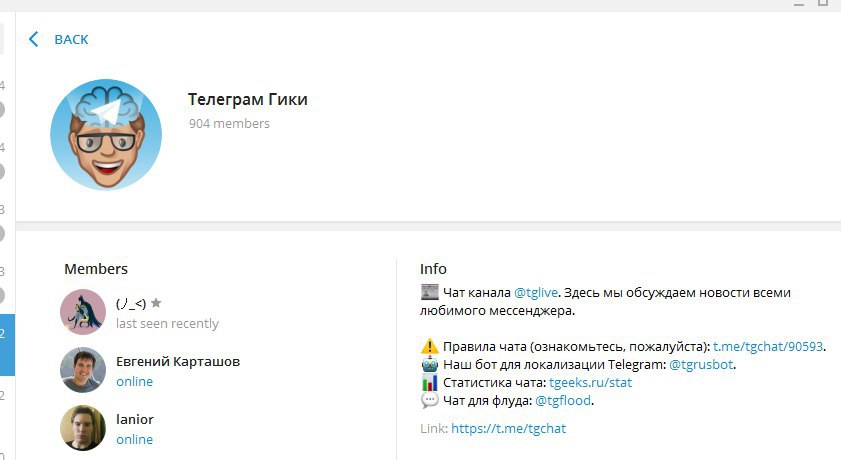Image resolution: width=841 pixels, height=460 pixels.
Task: Click the warning sign emoji before Правила чата
Action: tap(430, 346)
